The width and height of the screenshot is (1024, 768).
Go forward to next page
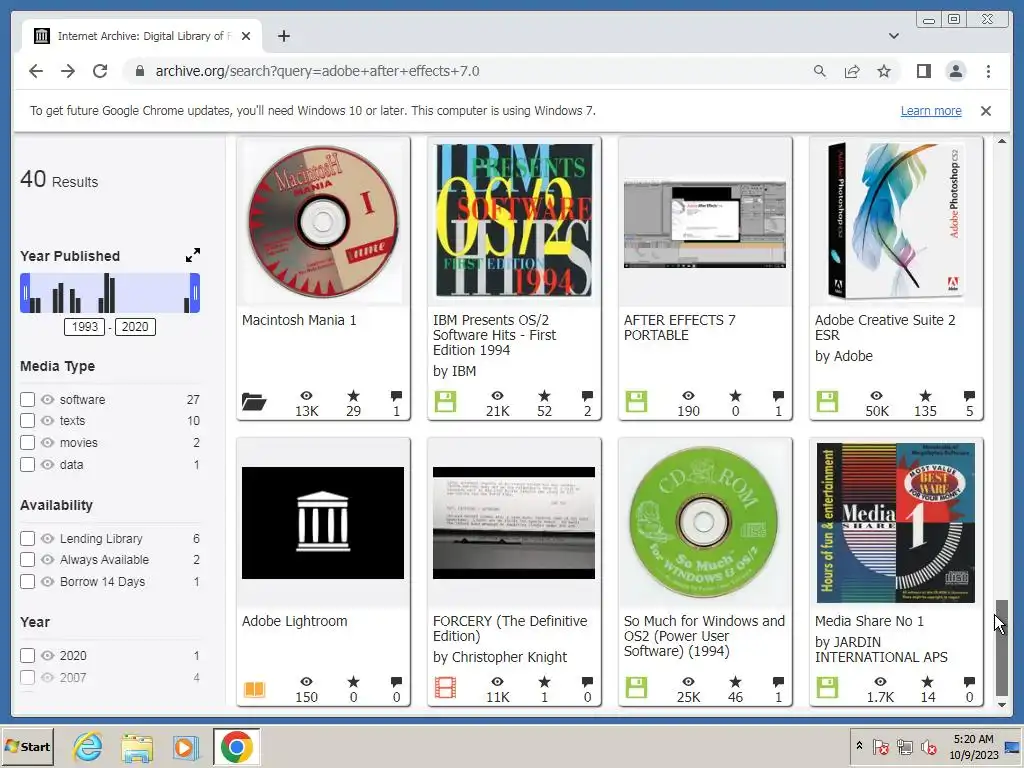(x=68, y=71)
